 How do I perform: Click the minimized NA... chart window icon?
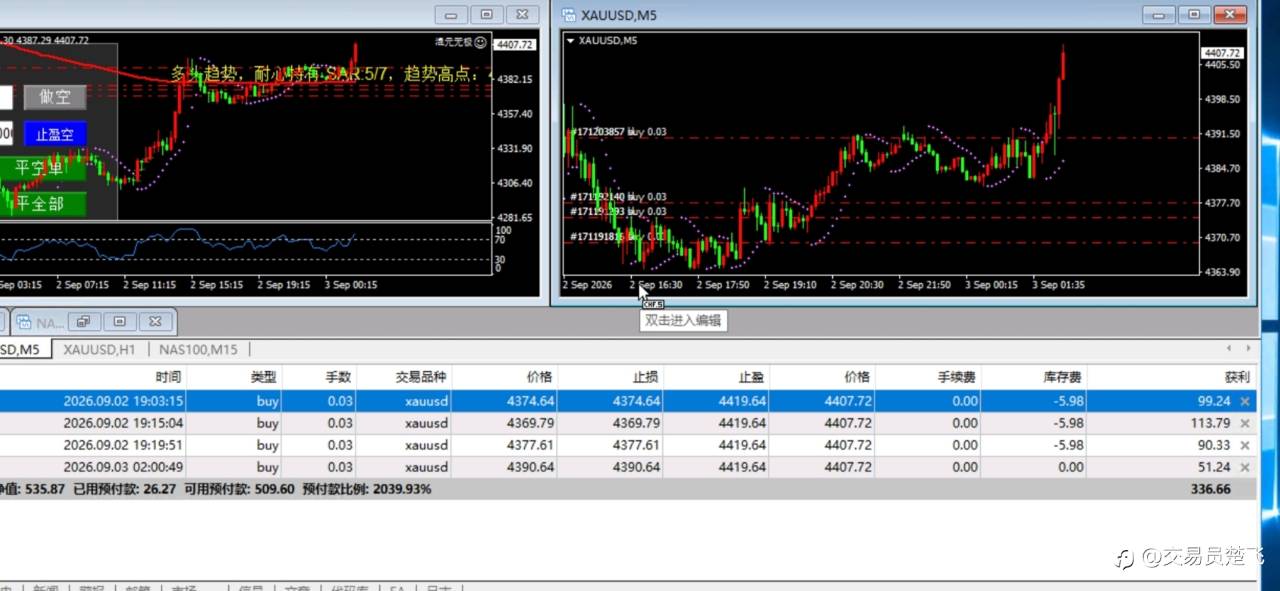(x=22, y=322)
